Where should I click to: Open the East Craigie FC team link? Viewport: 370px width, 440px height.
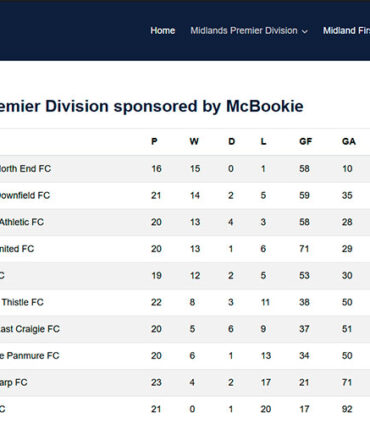tap(30, 329)
